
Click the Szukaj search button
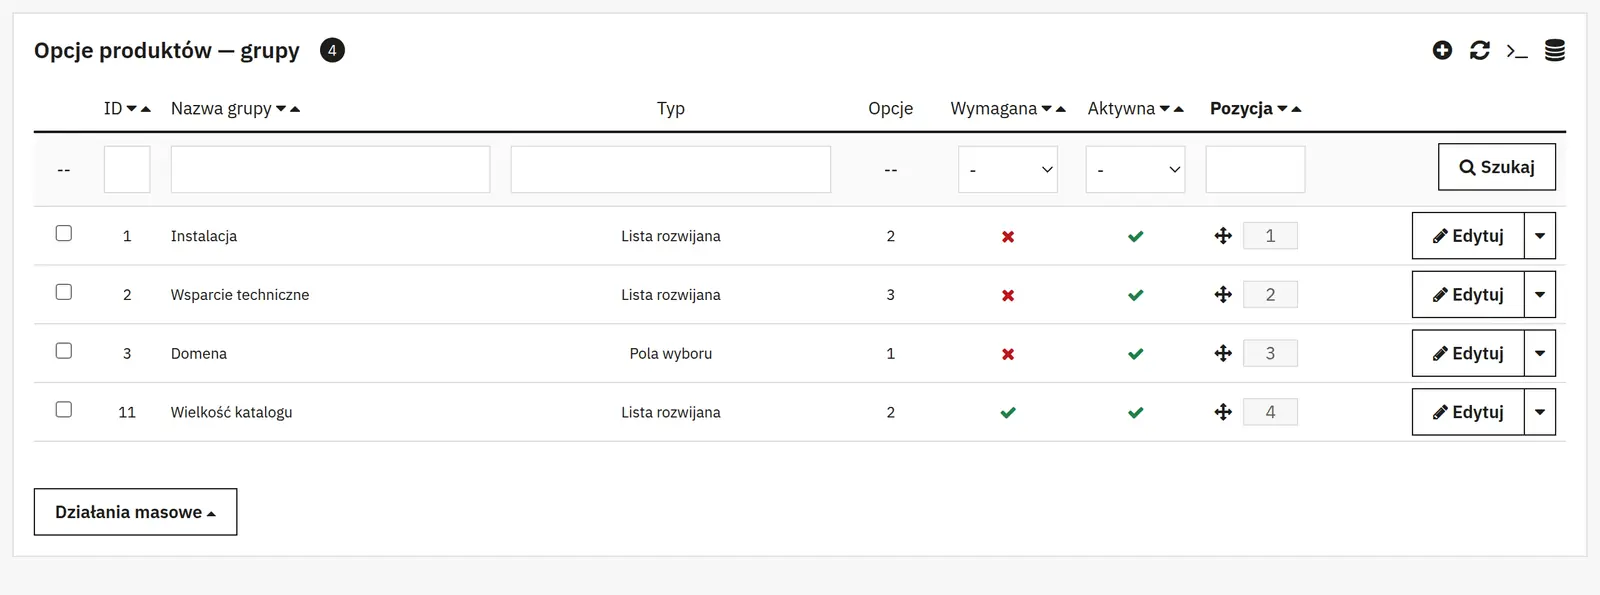(1497, 167)
